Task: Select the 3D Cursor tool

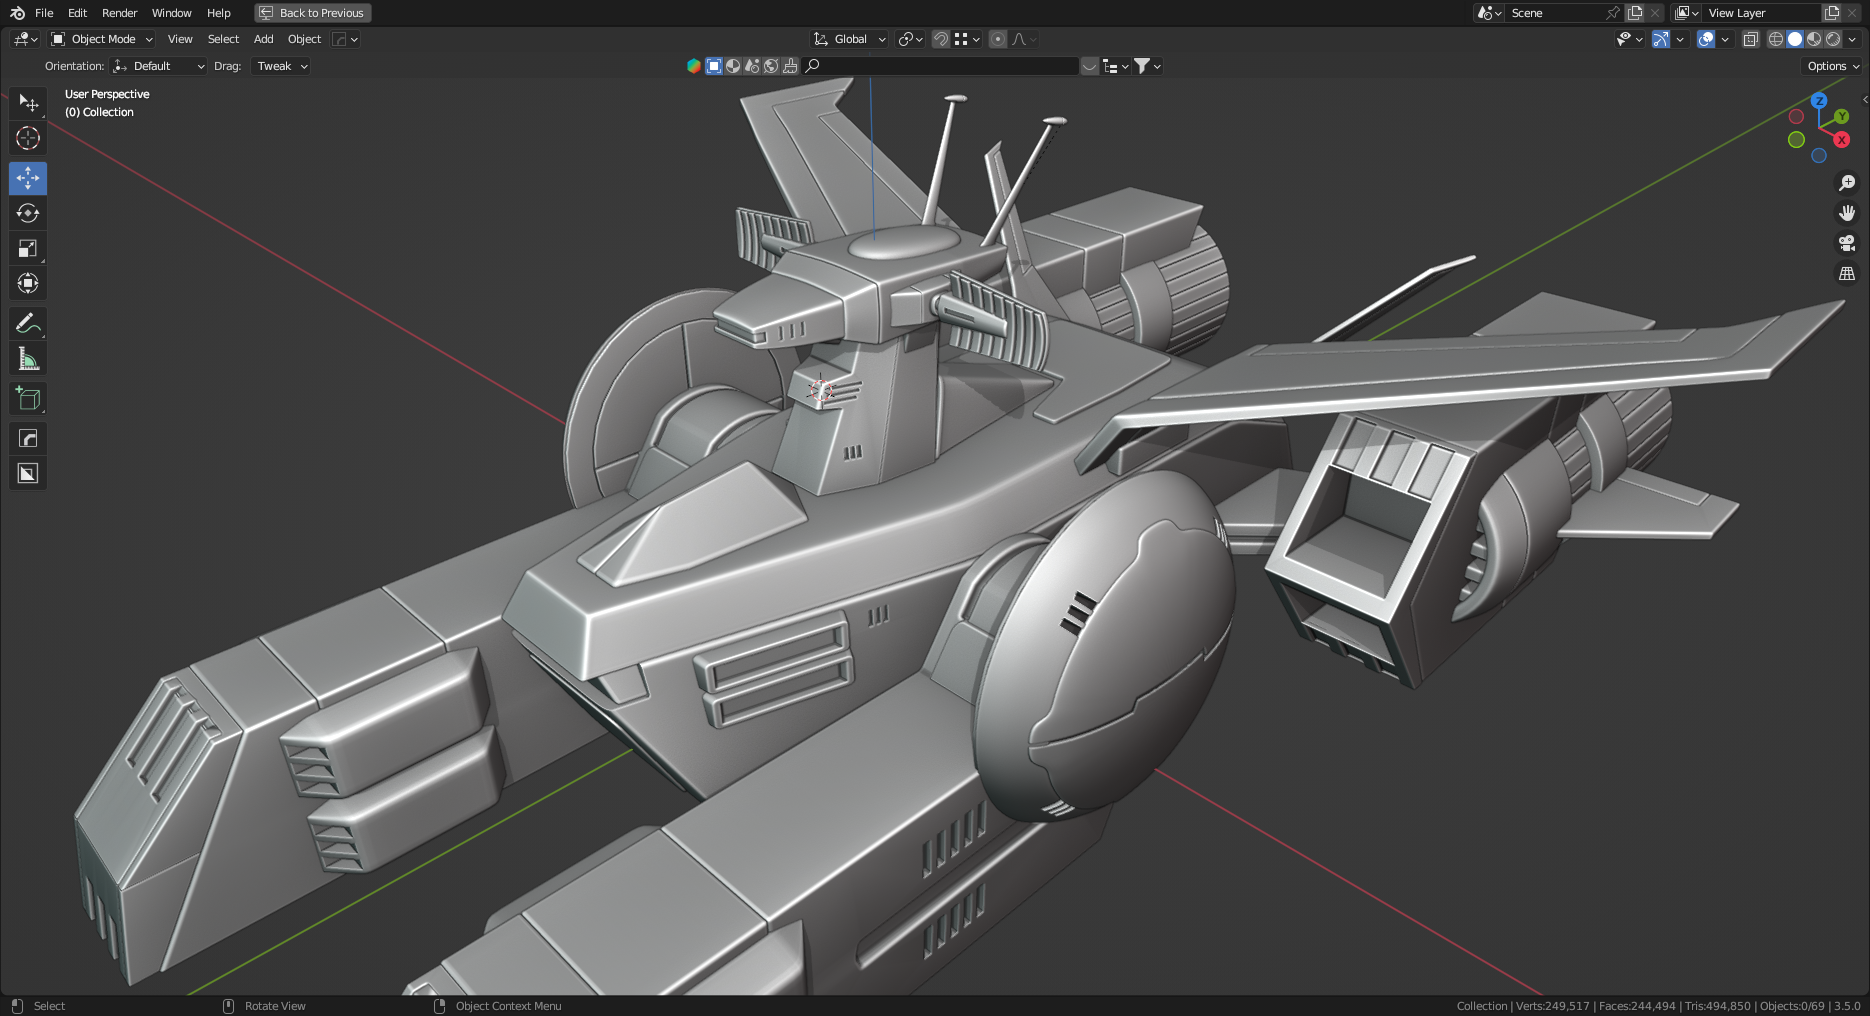Action: click(28, 138)
